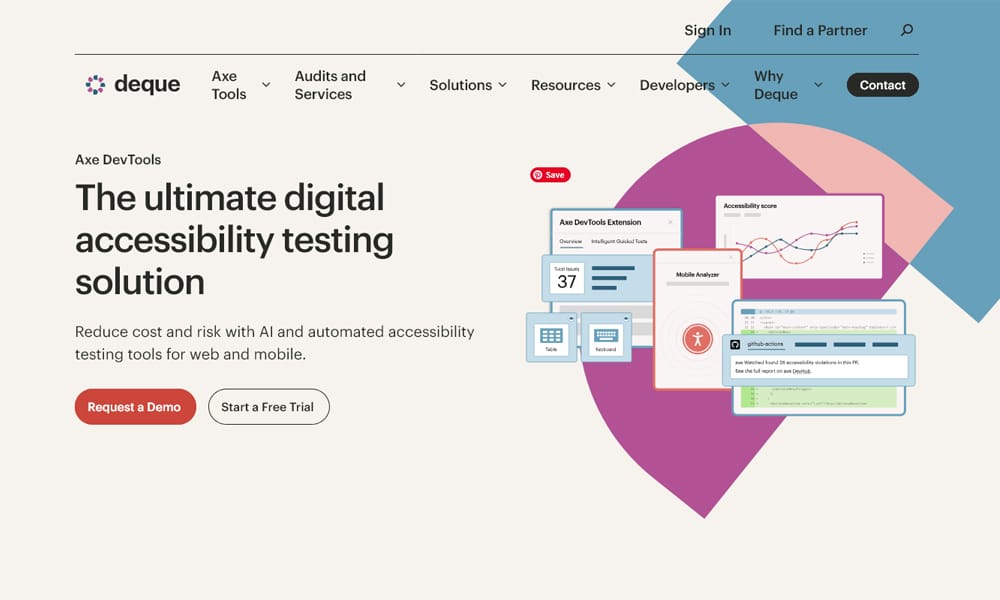Viewport: 1000px width, 600px height.
Task: Follow the Sign In link
Action: 707,30
